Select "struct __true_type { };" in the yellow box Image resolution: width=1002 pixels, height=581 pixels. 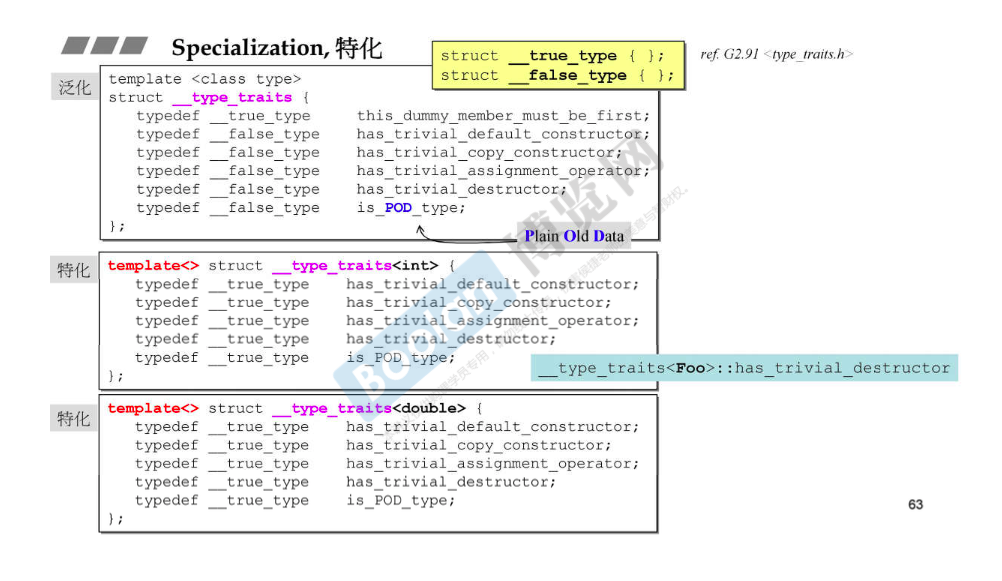tap(552, 56)
